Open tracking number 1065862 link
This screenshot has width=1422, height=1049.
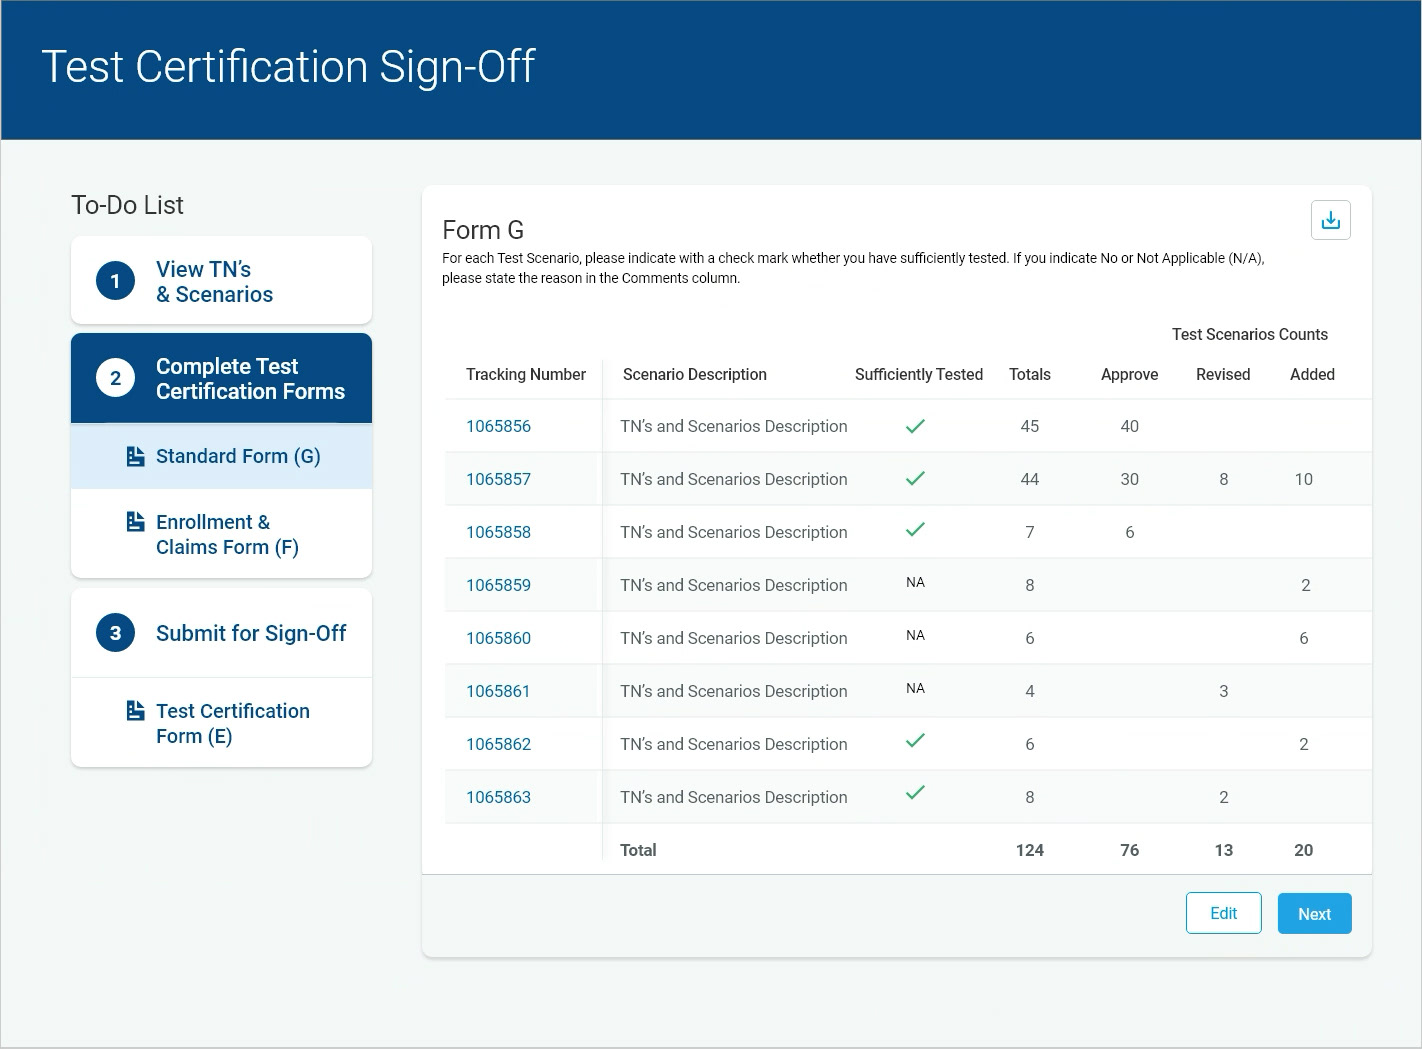[498, 744]
